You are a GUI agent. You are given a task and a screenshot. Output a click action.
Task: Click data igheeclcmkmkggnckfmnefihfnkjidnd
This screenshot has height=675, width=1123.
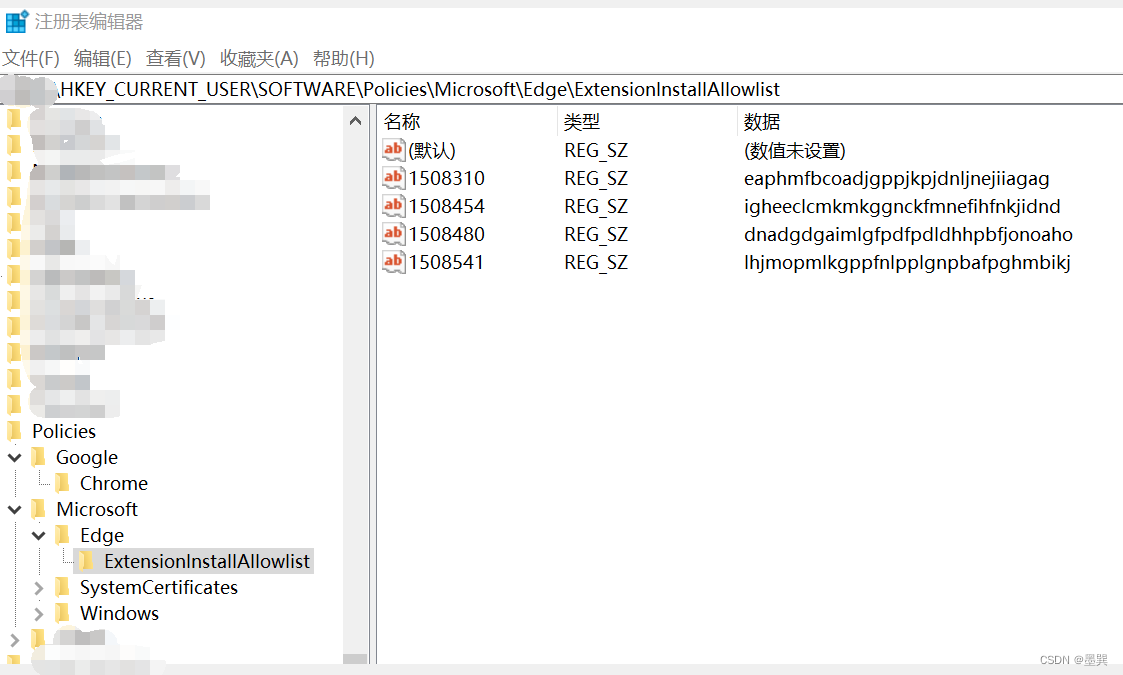click(x=902, y=206)
